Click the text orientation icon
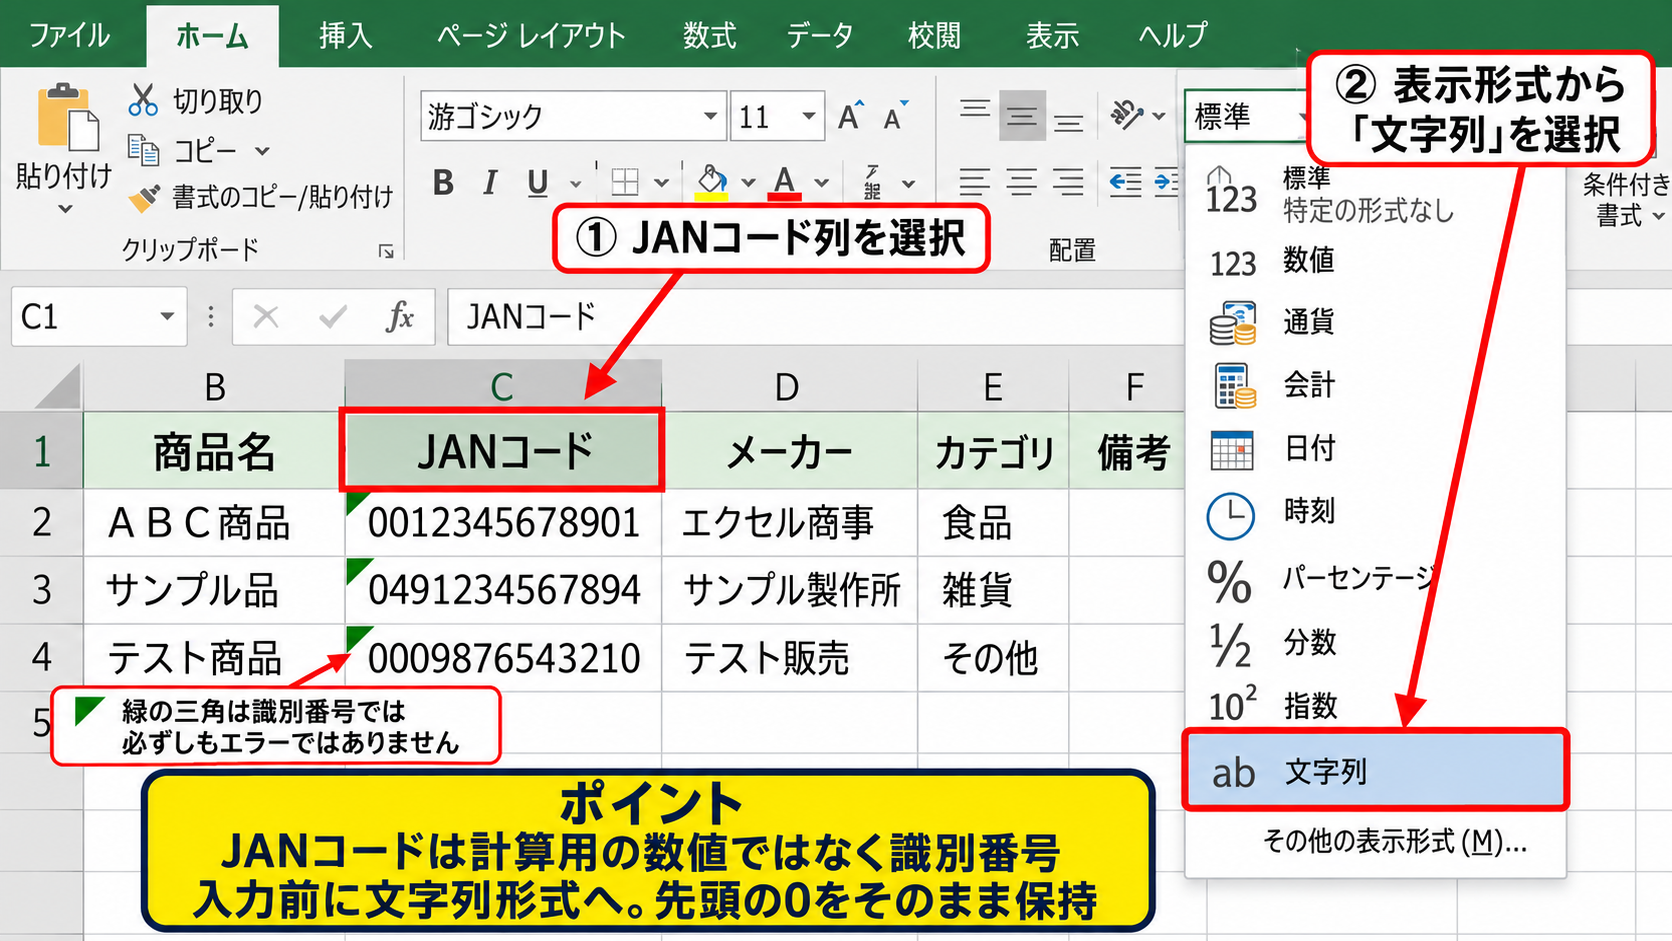 [x=1127, y=115]
